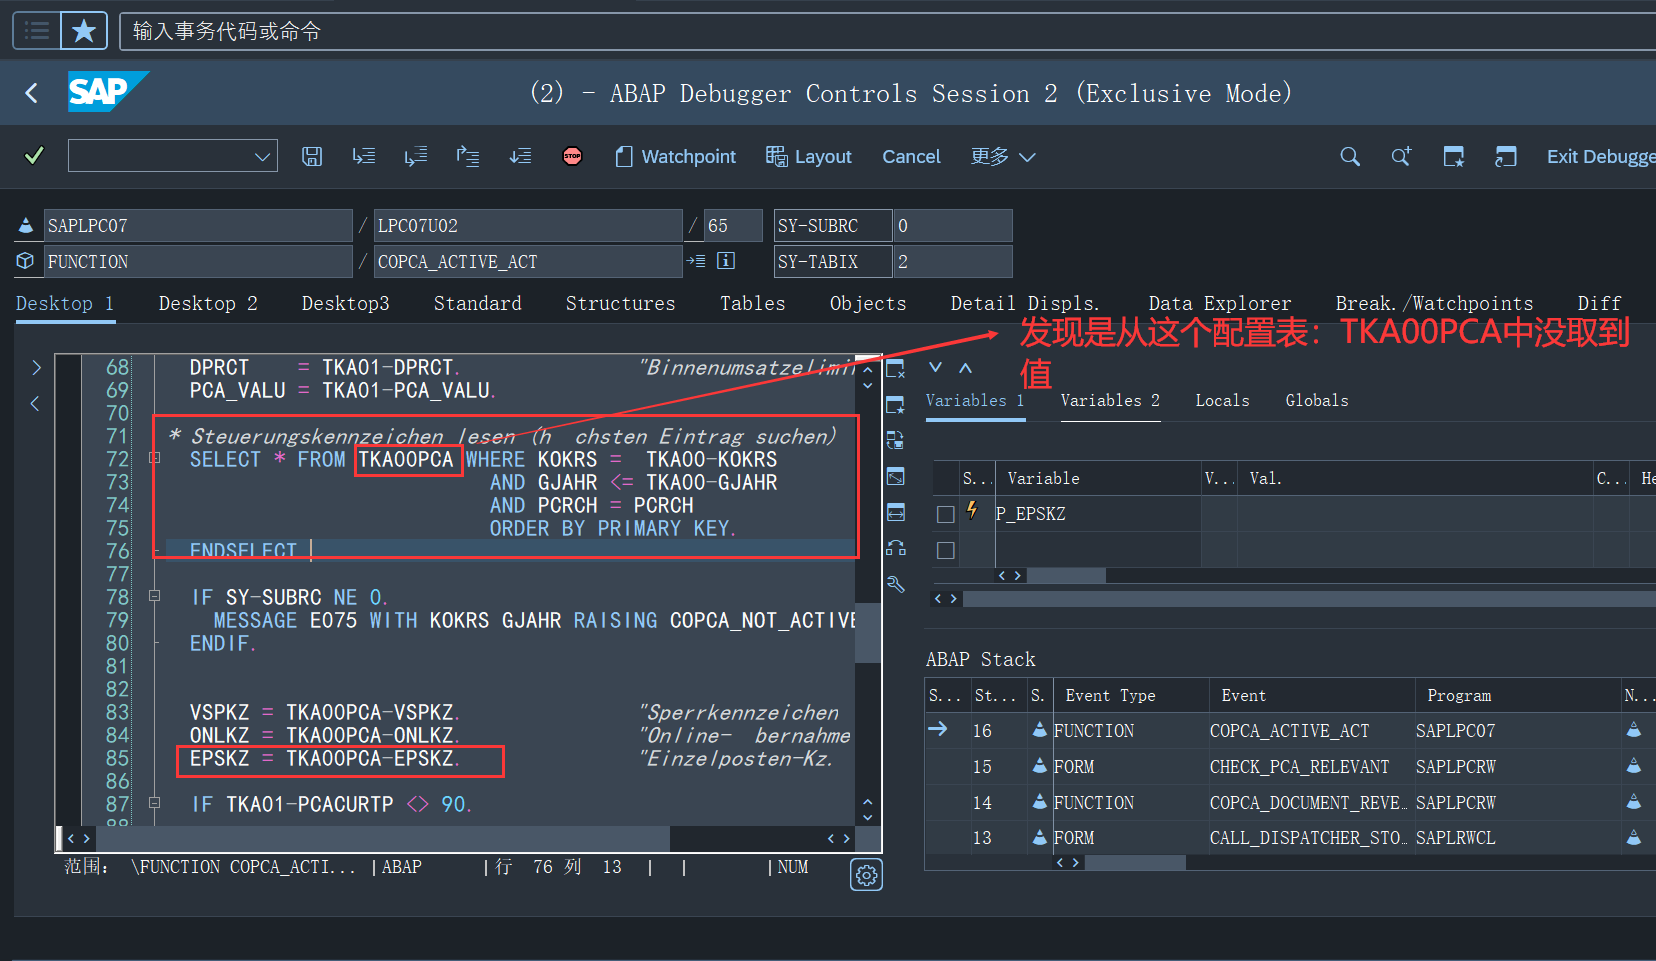Click the transaction code input field
This screenshot has width=1656, height=961.
click(x=888, y=31)
